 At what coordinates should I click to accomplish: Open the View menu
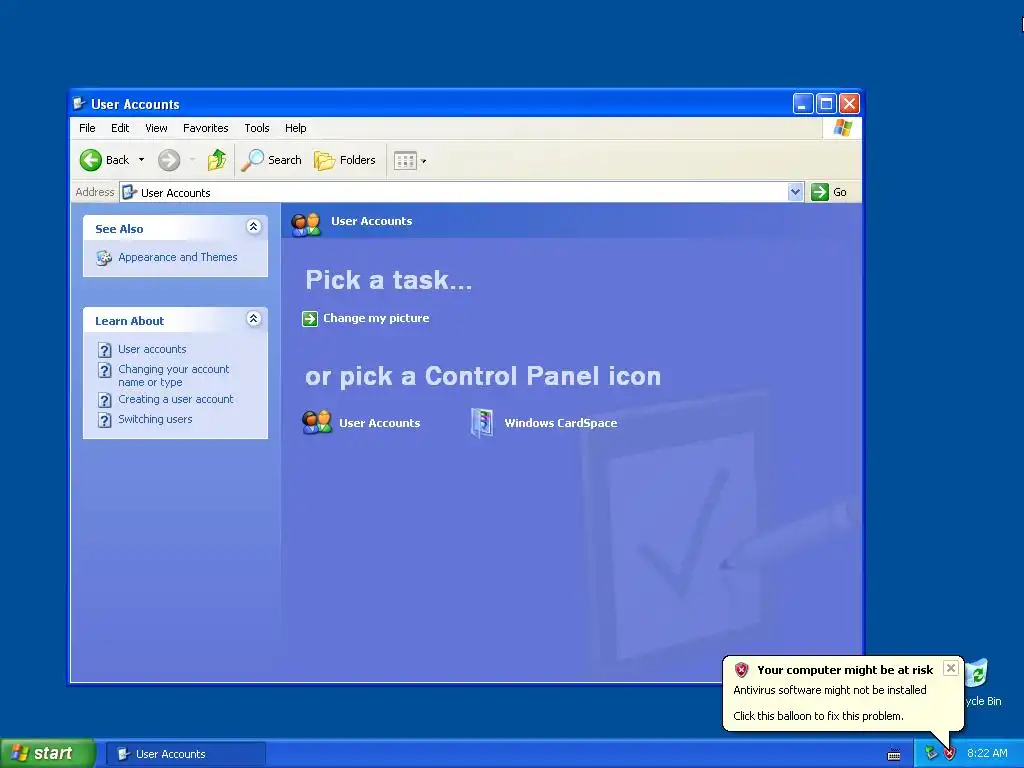[x=156, y=128]
